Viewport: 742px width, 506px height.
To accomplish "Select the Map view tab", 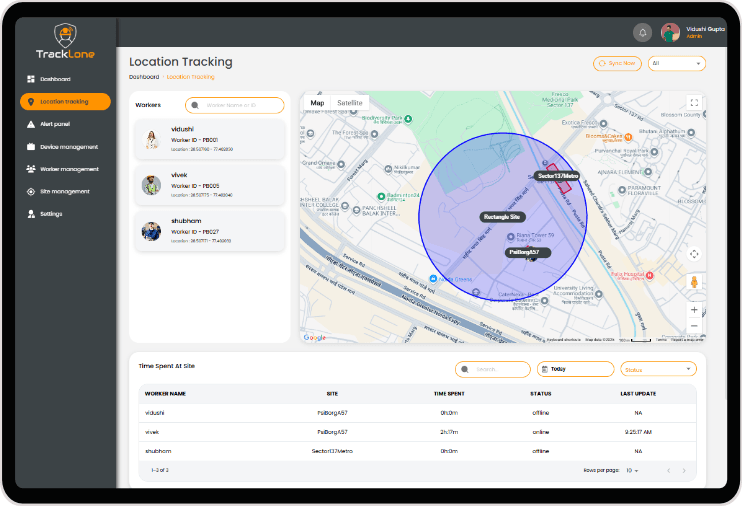I will (x=317, y=103).
